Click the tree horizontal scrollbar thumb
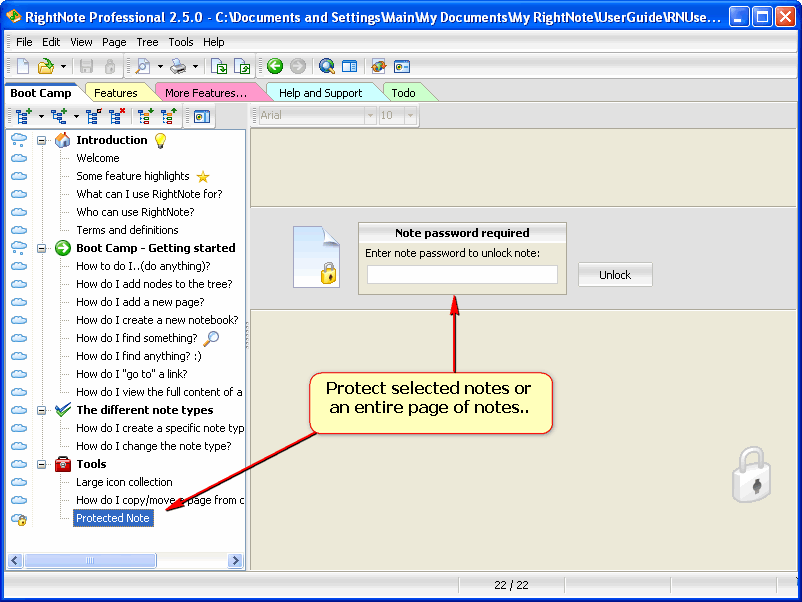 90,561
